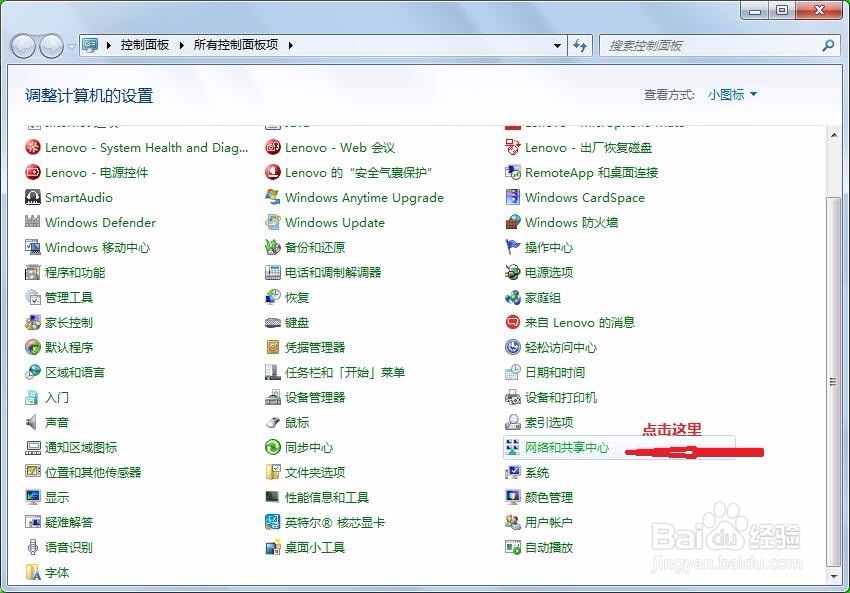Open the 同步中心 green sync icon
This screenshot has height=593, width=850.
[x=273, y=447]
